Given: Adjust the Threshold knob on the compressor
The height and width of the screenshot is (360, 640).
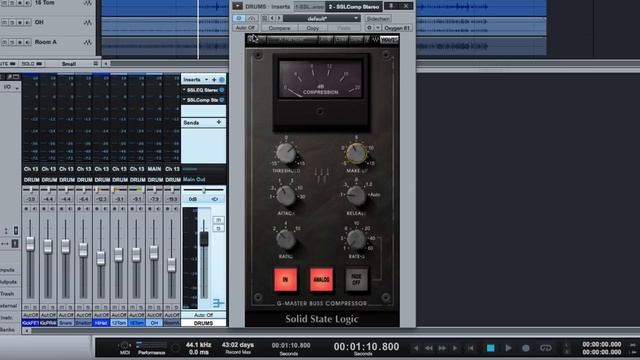Looking at the screenshot, I should point(286,153).
